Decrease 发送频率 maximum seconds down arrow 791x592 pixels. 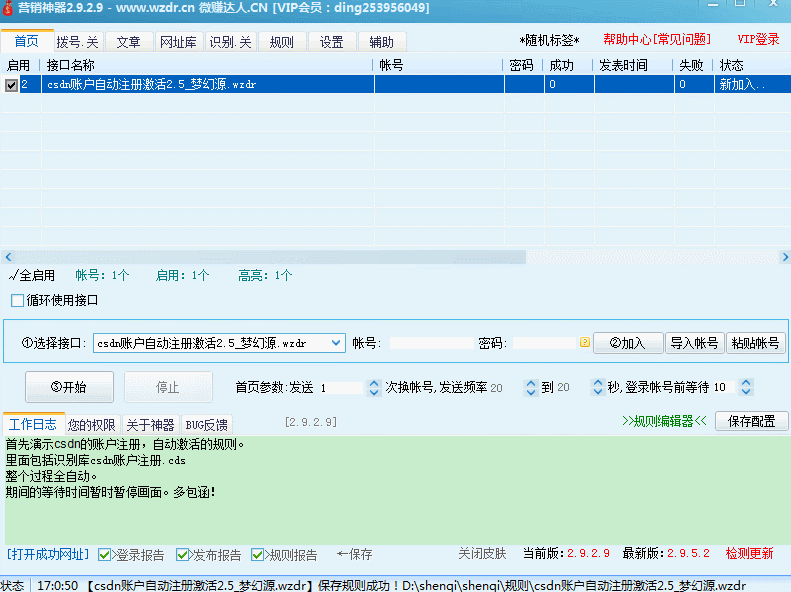(x=598, y=392)
